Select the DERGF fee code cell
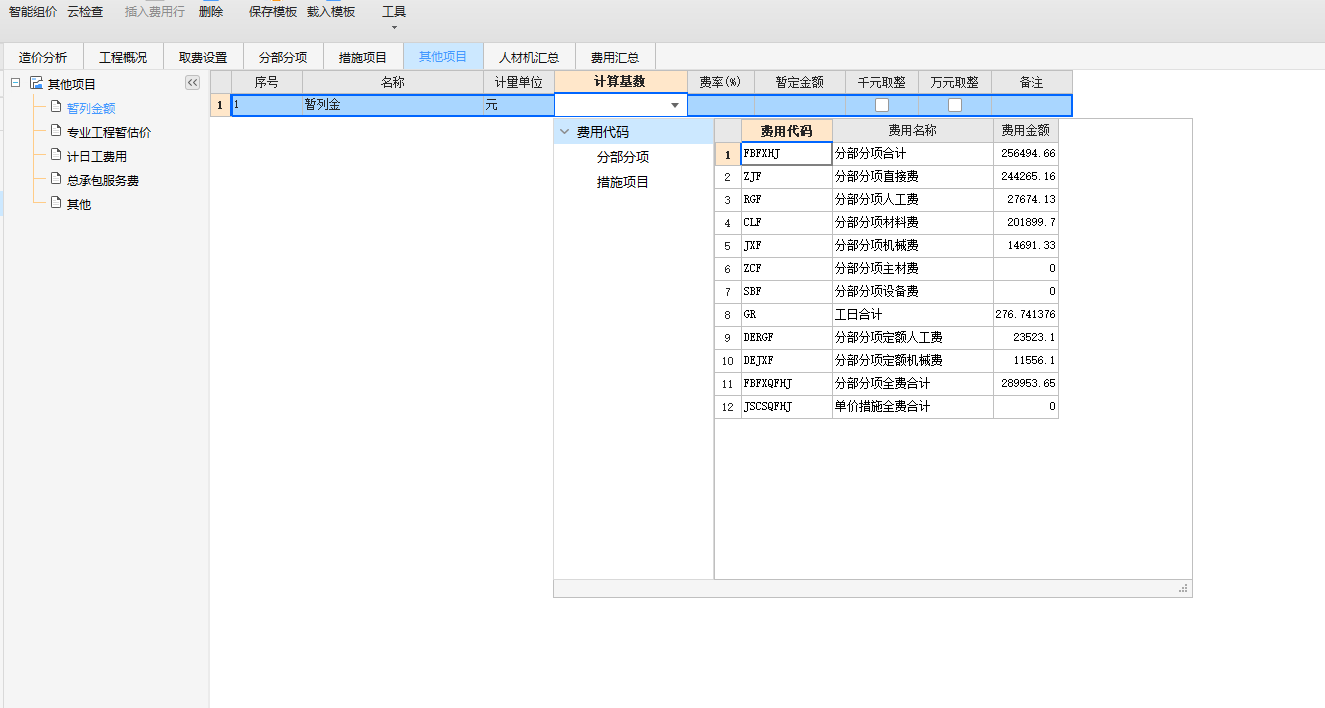1325x708 pixels. click(787, 338)
